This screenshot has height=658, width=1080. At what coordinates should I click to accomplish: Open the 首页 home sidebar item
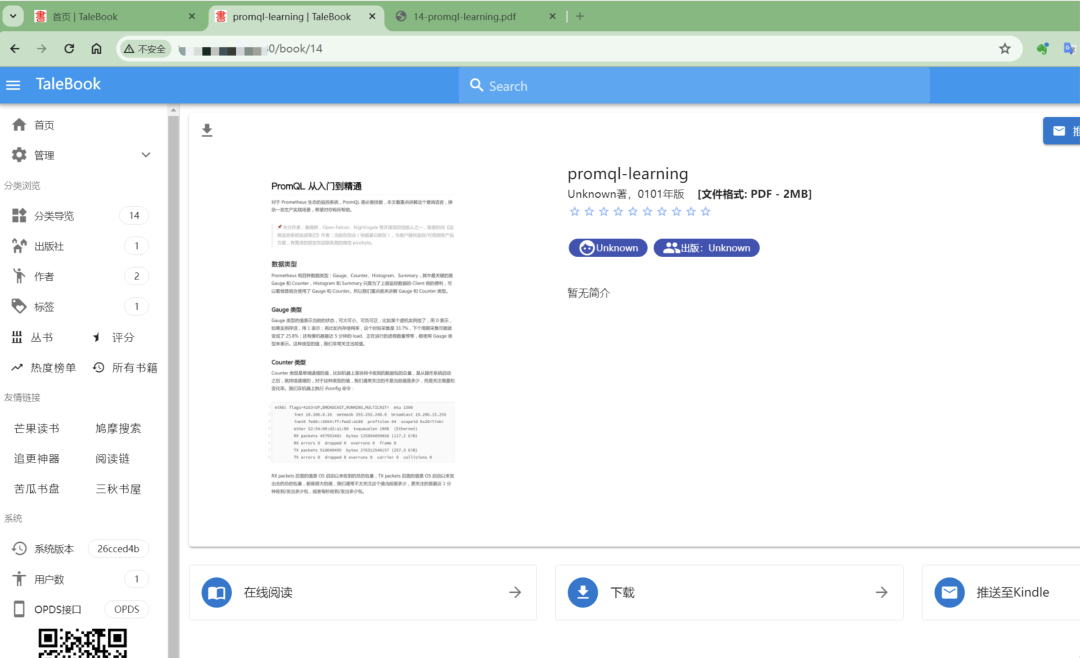point(83,125)
